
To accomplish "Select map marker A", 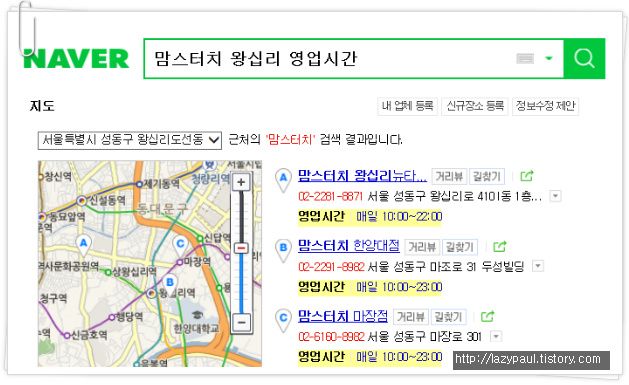I will point(83,245).
